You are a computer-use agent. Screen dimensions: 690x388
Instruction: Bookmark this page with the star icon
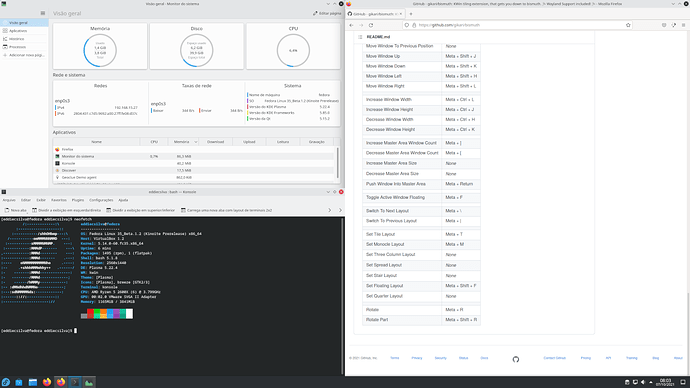point(628,25)
